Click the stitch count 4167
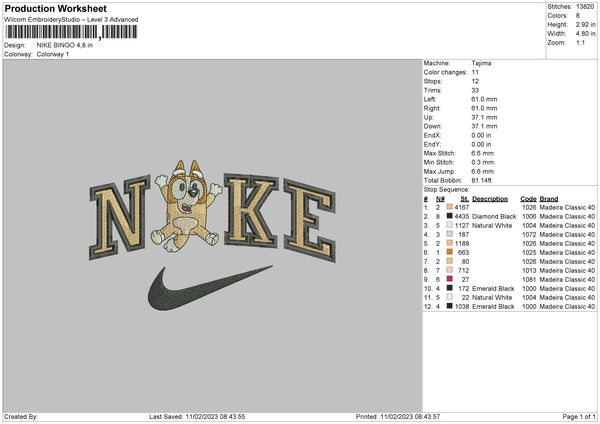Image resolution: width=600 pixels, height=424 pixels. [462, 207]
